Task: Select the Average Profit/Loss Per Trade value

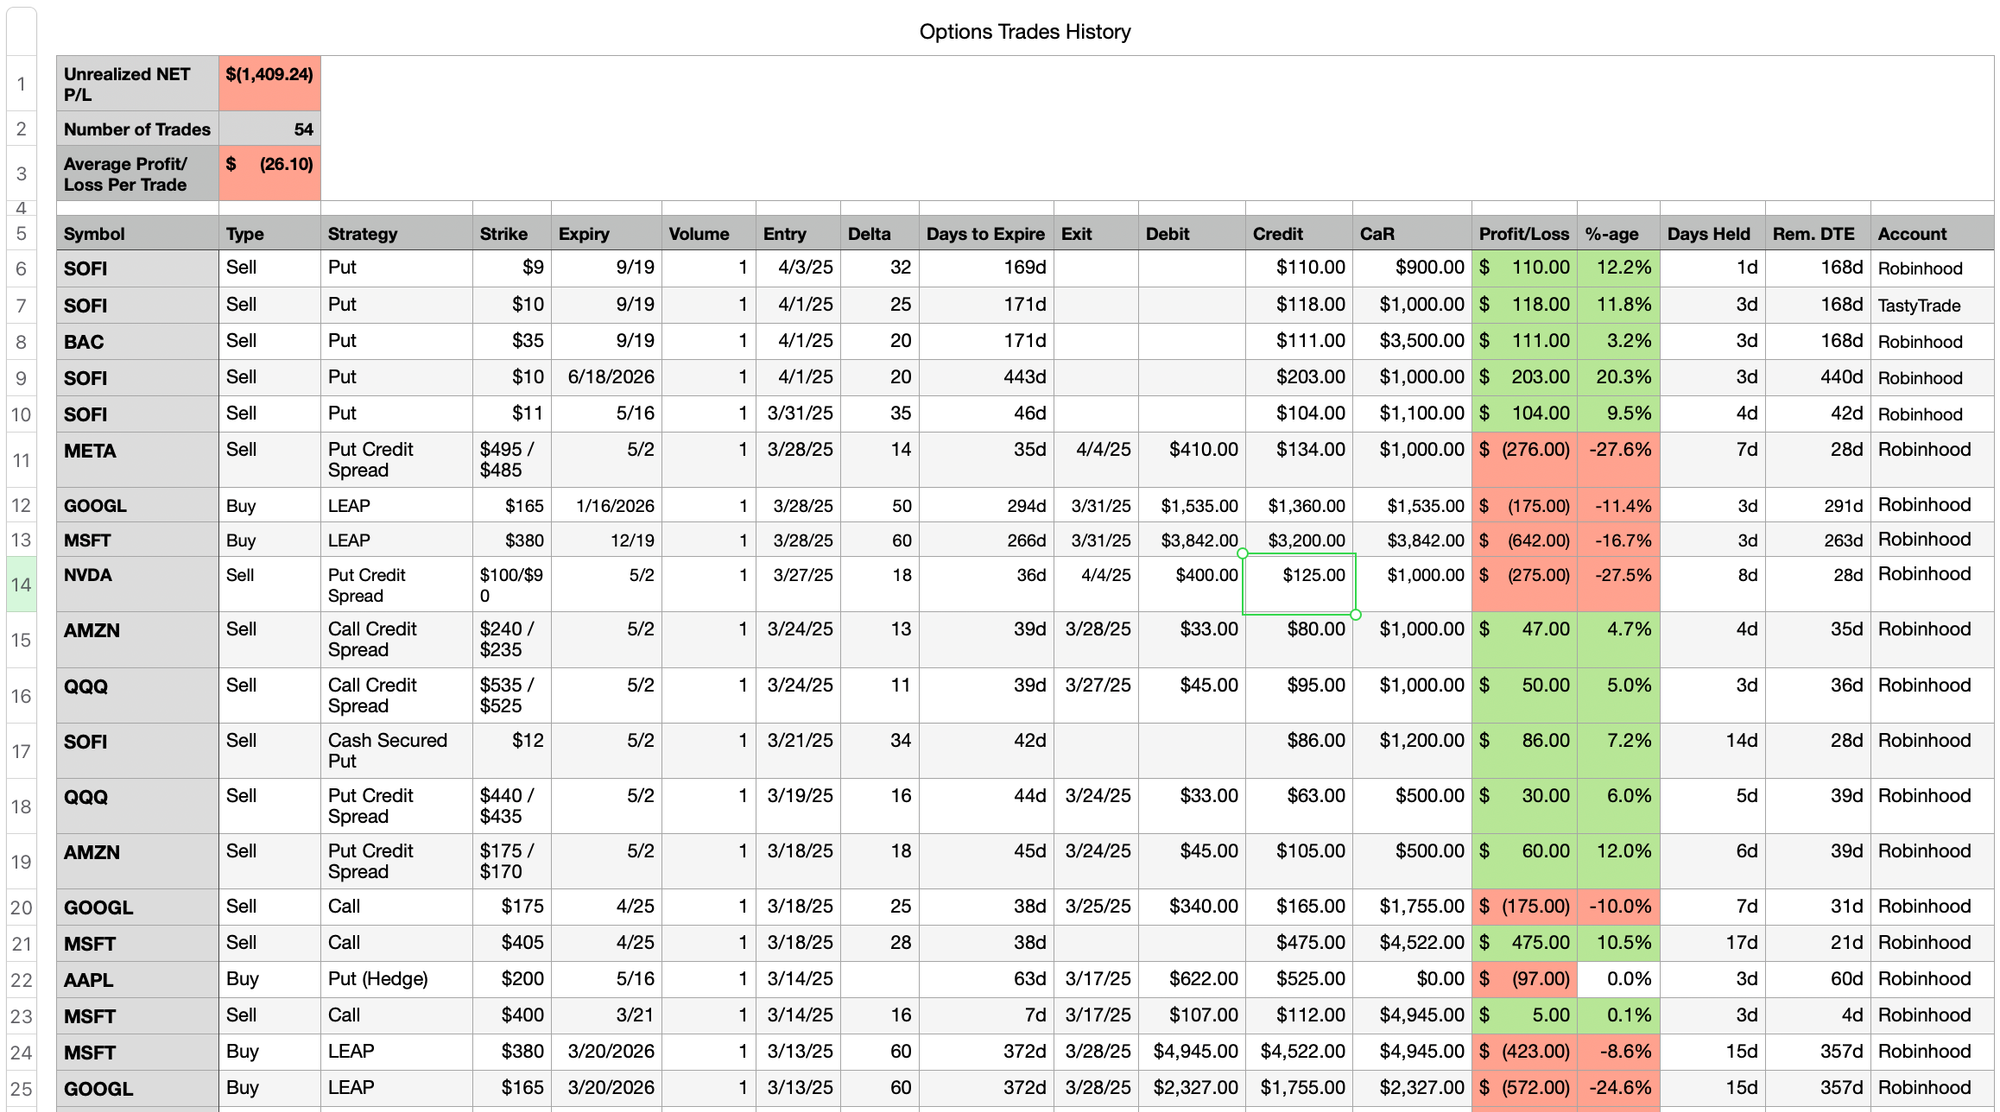Action: tap(270, 173)
